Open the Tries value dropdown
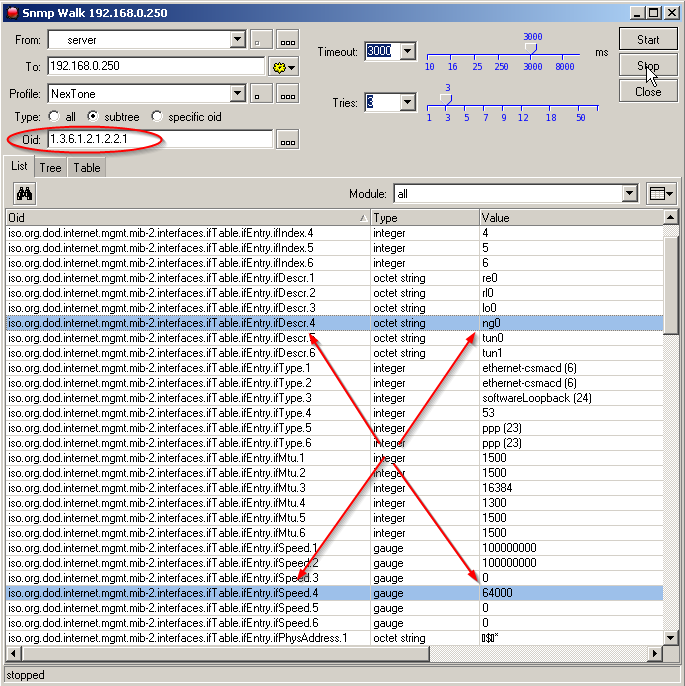This screenshot has height=686, width=685. (408, 102)
